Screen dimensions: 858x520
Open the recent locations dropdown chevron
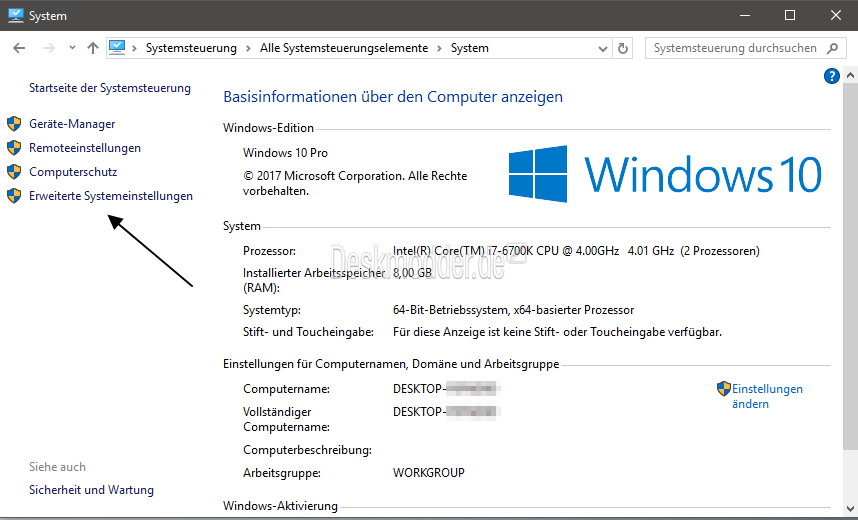point(72,48)
